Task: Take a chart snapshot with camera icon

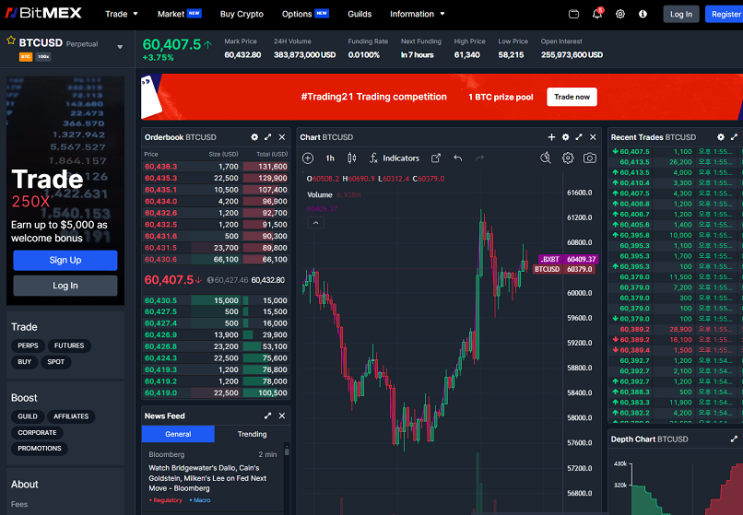Action: tap(589, 158)
